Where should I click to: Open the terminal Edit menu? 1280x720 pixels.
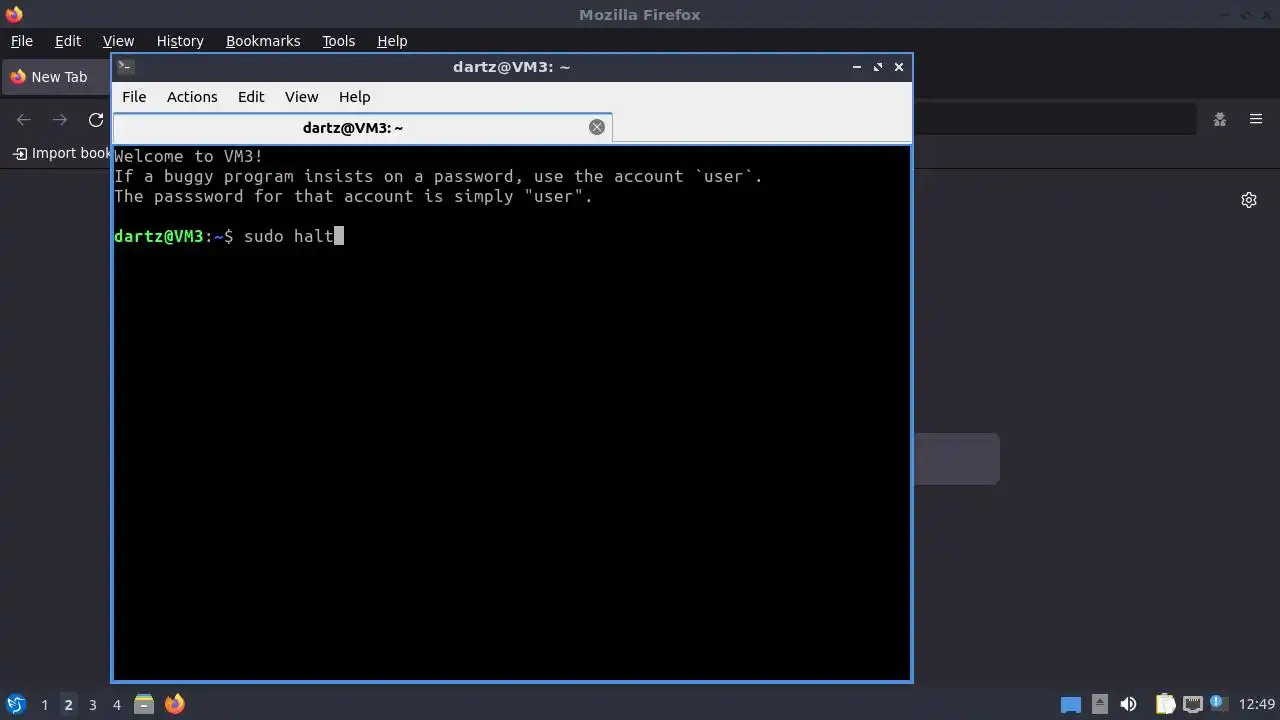251,97
